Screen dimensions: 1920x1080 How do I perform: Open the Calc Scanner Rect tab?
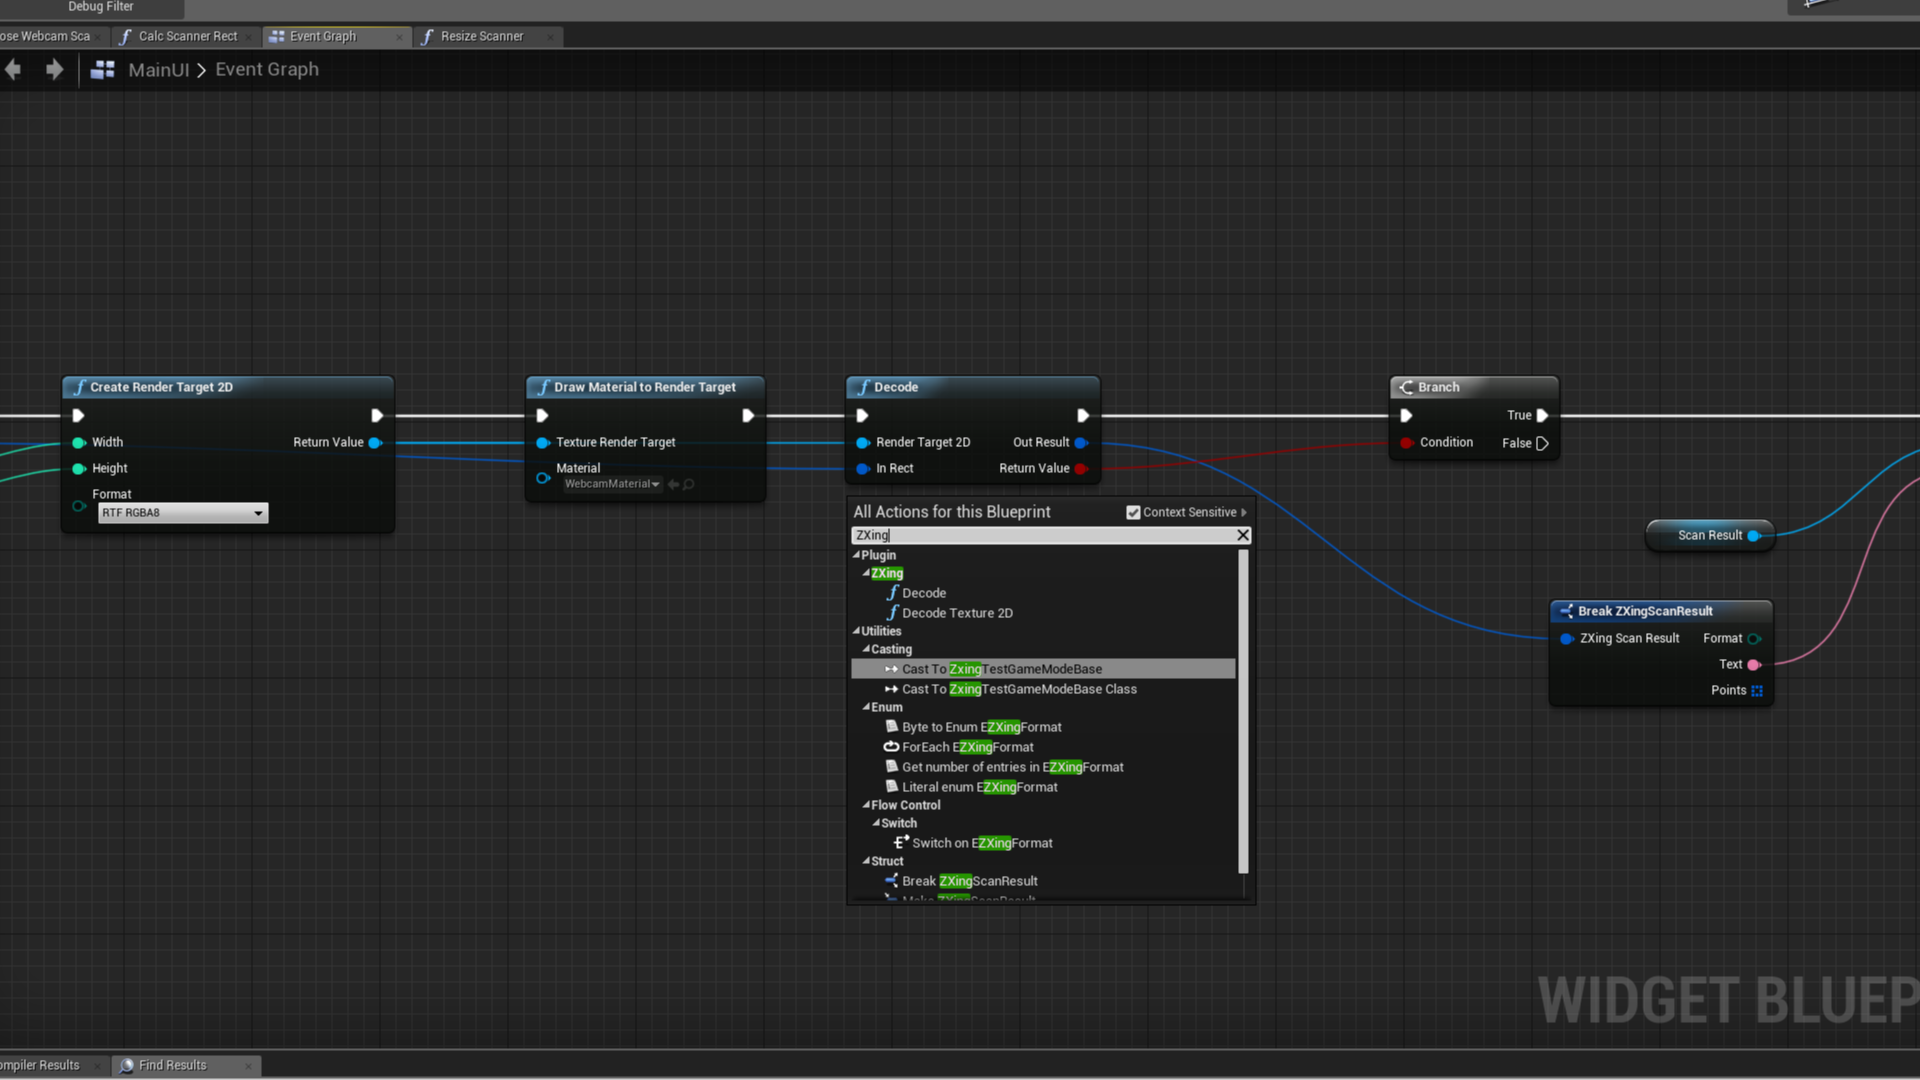187,36
